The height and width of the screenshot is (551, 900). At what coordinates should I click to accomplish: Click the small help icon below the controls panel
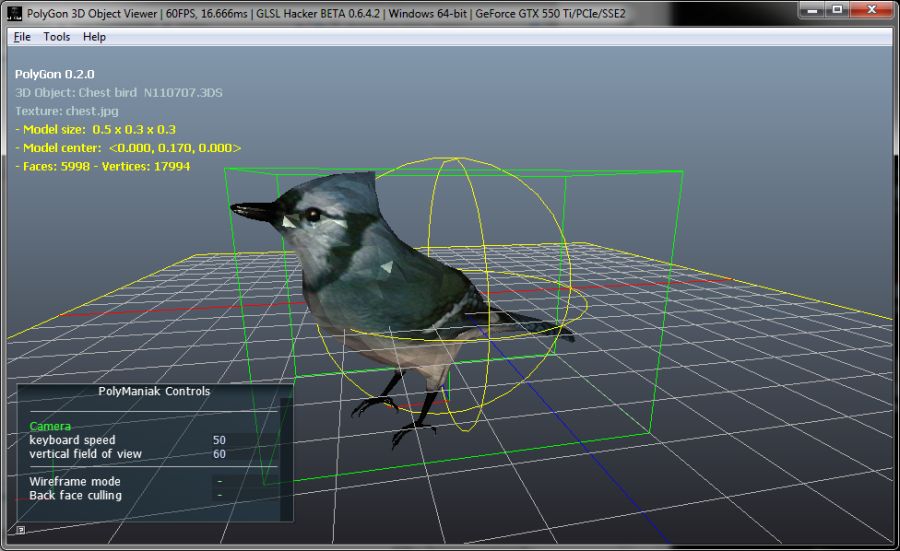click(20, 530)
